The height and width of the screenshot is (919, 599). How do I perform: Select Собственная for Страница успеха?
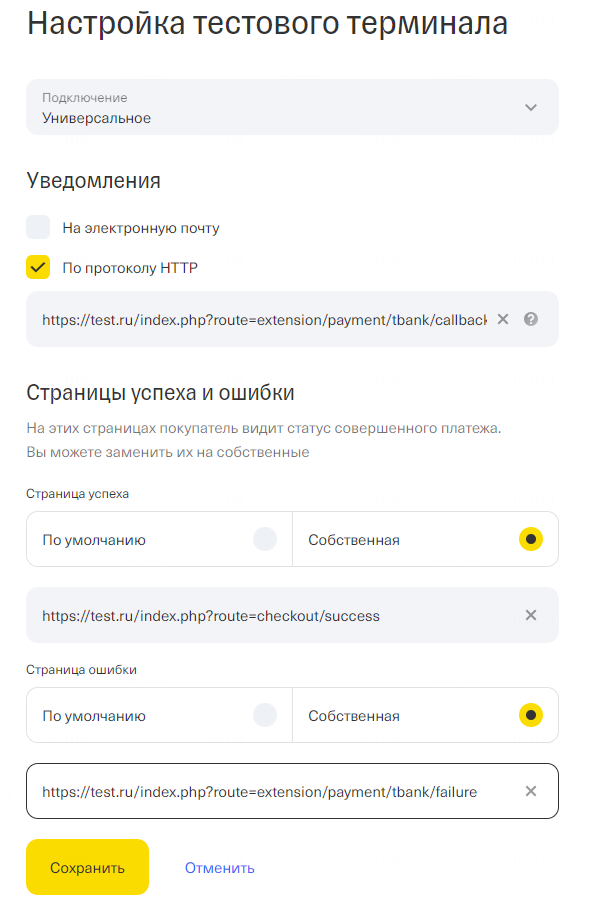click(426, 539)
